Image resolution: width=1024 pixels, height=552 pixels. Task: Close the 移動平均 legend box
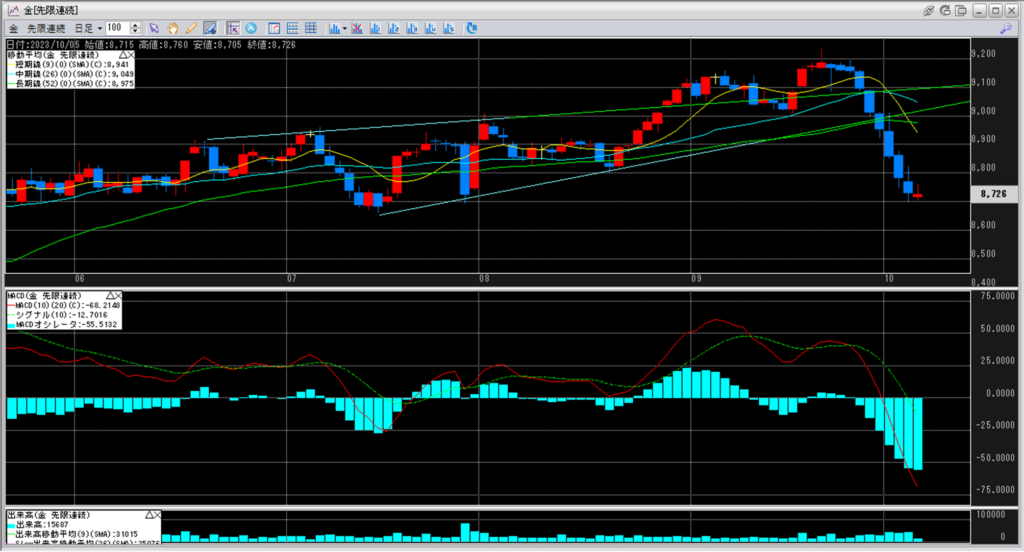(133, 54)
